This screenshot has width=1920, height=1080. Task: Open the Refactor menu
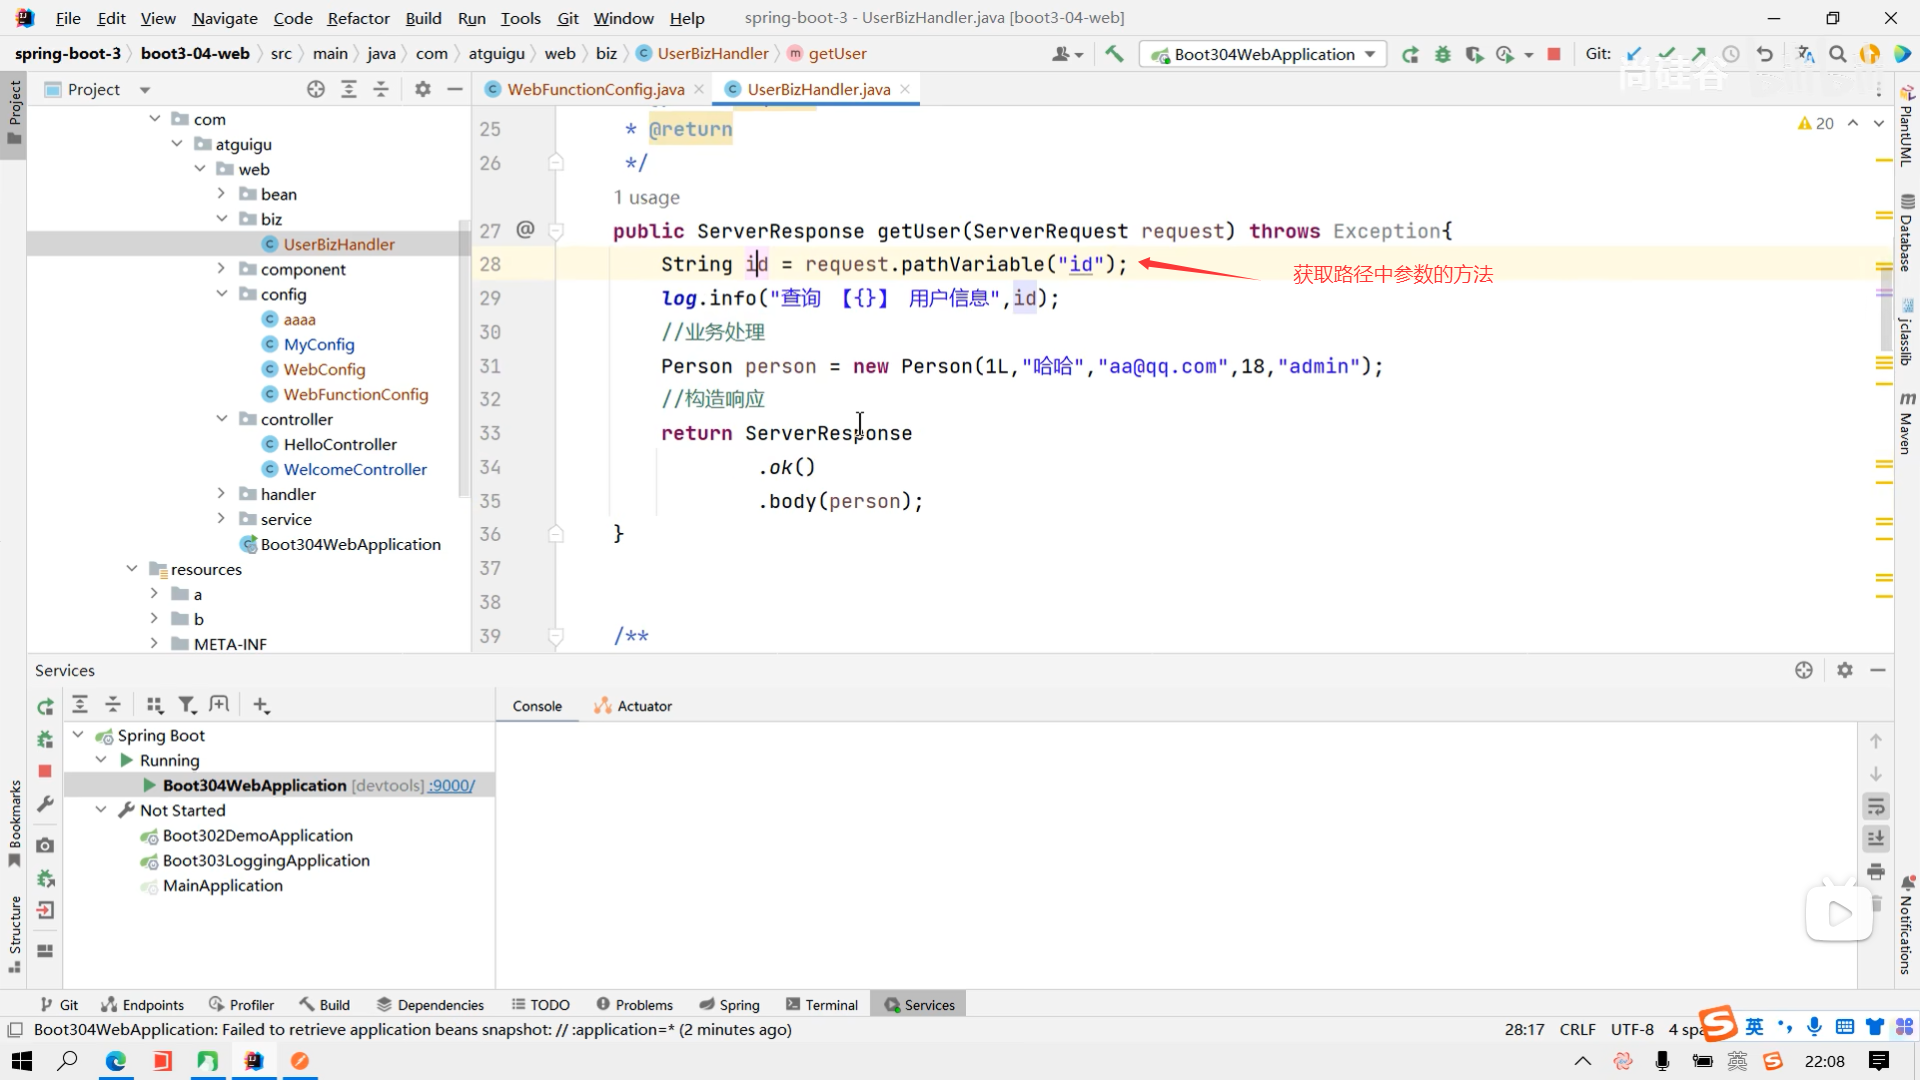click(358, 18)
